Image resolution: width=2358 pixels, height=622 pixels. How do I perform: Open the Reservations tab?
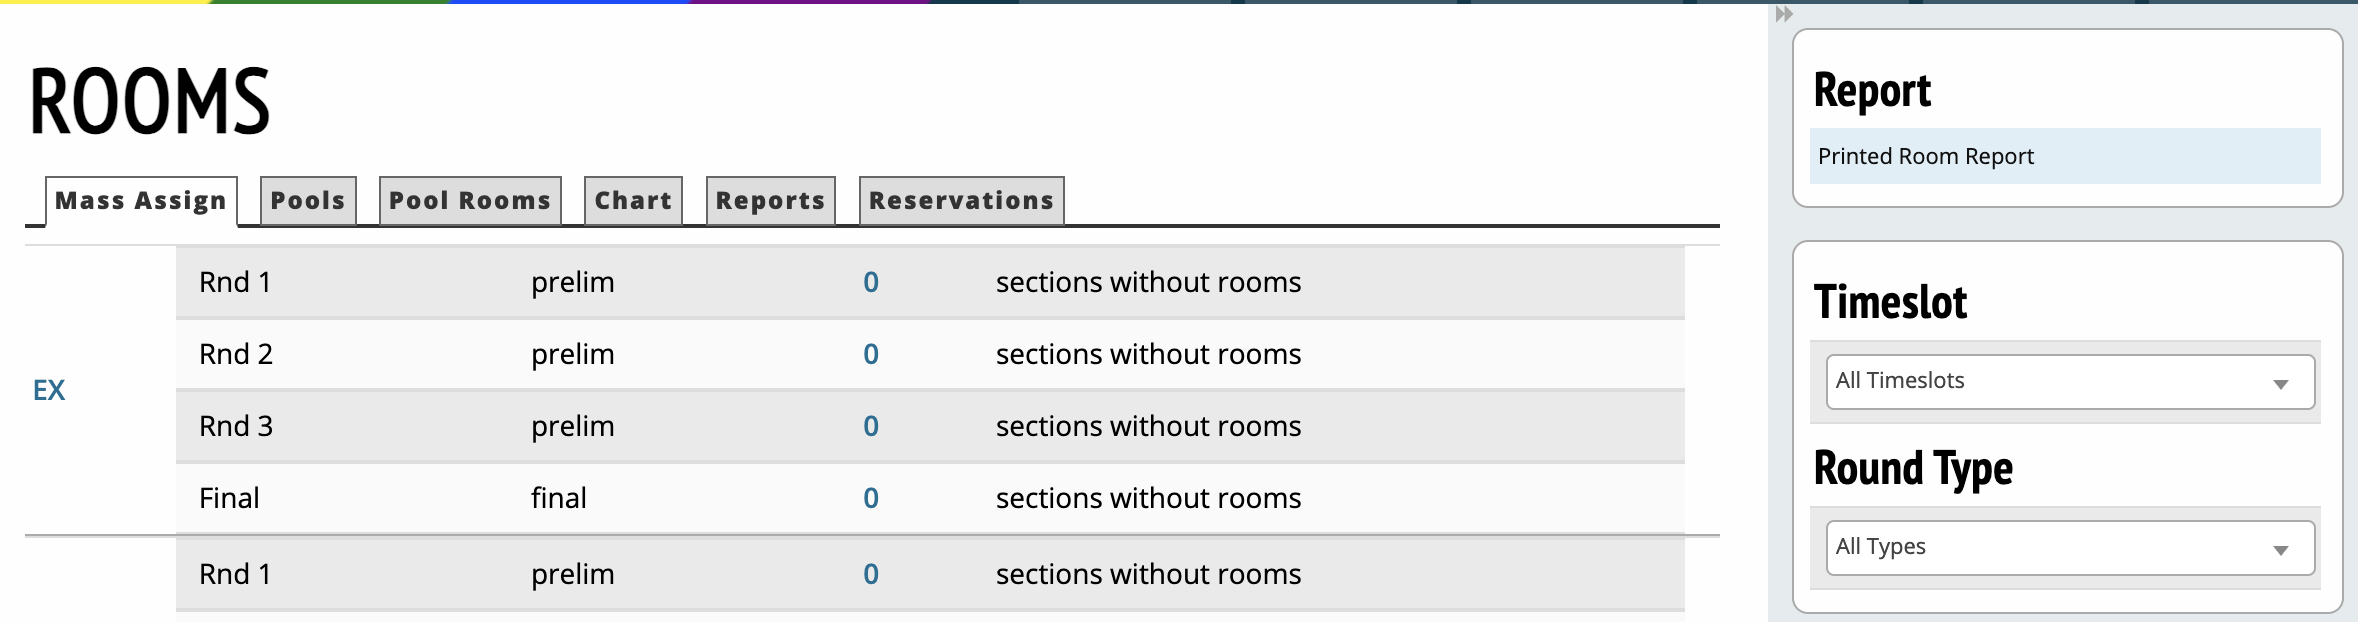click(961, 201)
